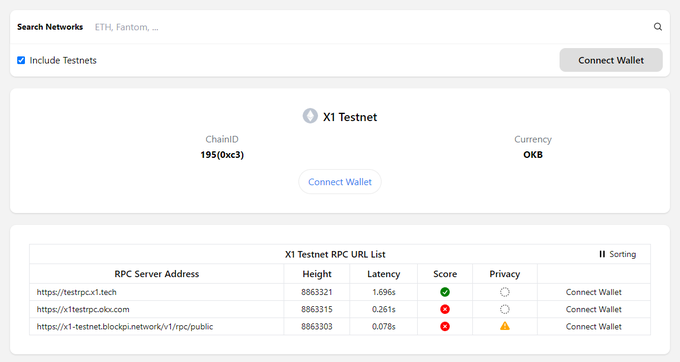The image size is (680, 362).
Task: Click the red X score icon for x1testrpc.okx.com
Action: (445, 310)
